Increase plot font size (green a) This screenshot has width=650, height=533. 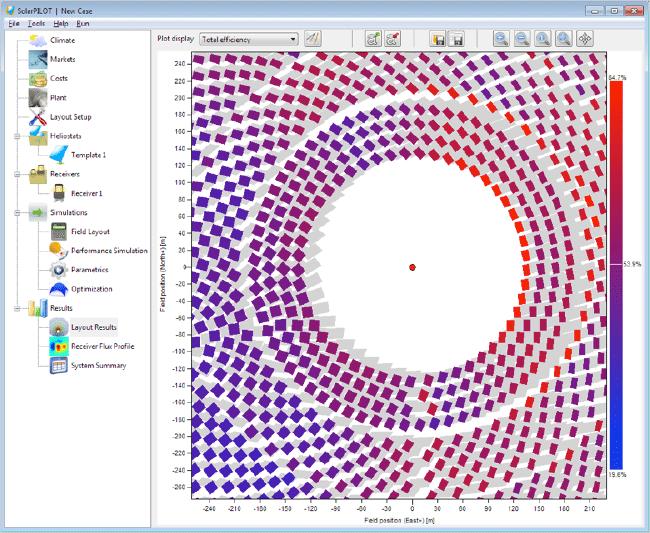(x=373, y=39)
